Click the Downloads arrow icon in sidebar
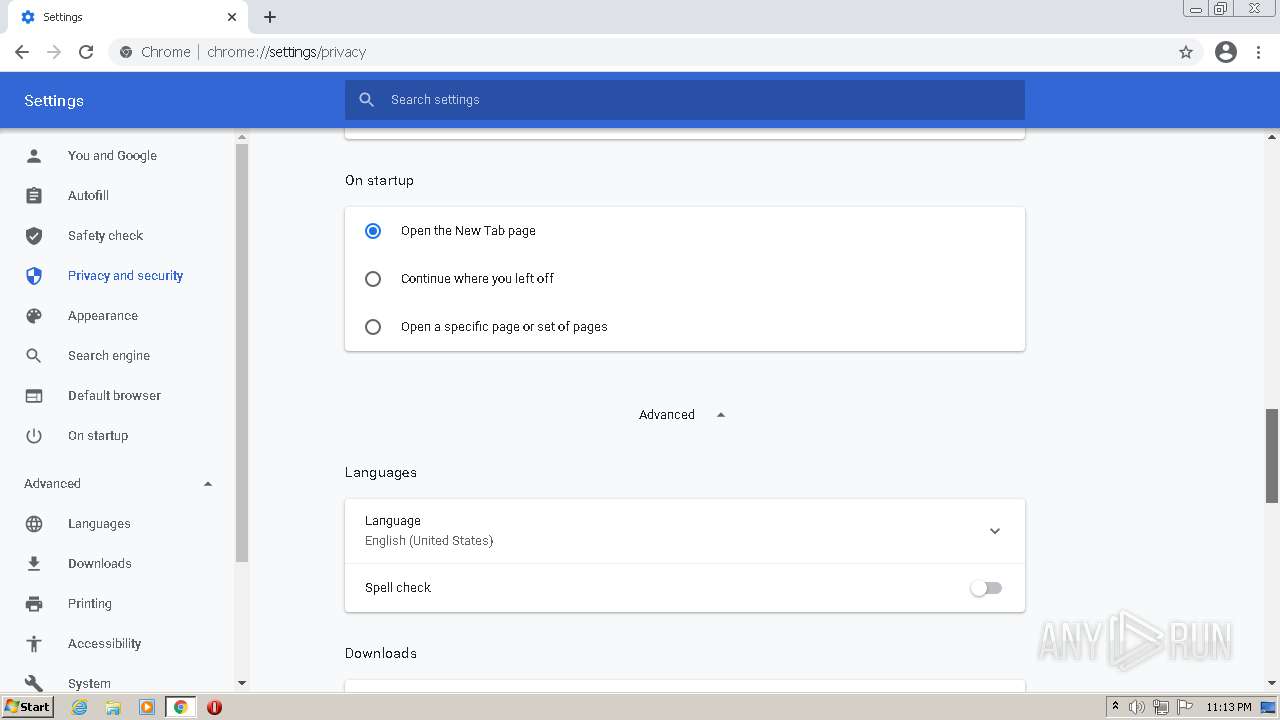This screenshot has height=720, width=1280. (34, 563)
